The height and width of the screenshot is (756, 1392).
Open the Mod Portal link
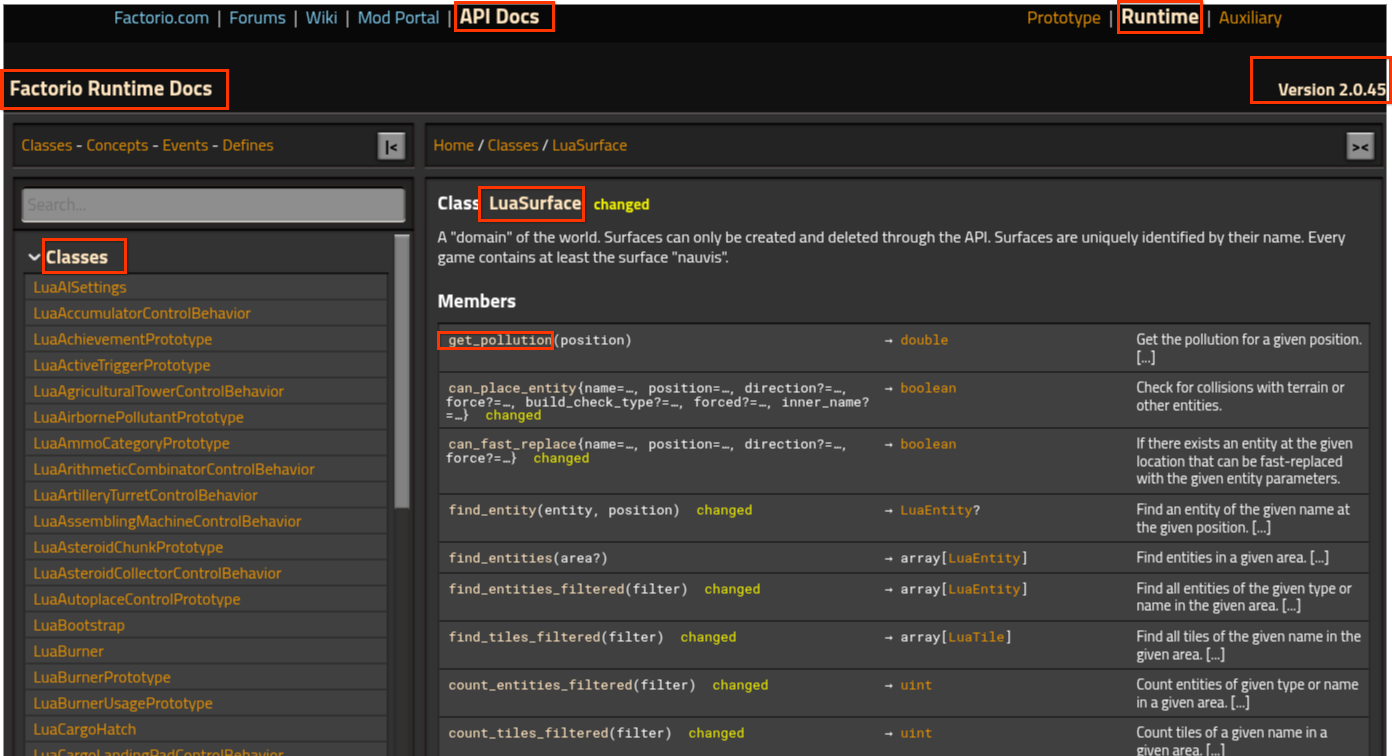click(x=398, y=18)
